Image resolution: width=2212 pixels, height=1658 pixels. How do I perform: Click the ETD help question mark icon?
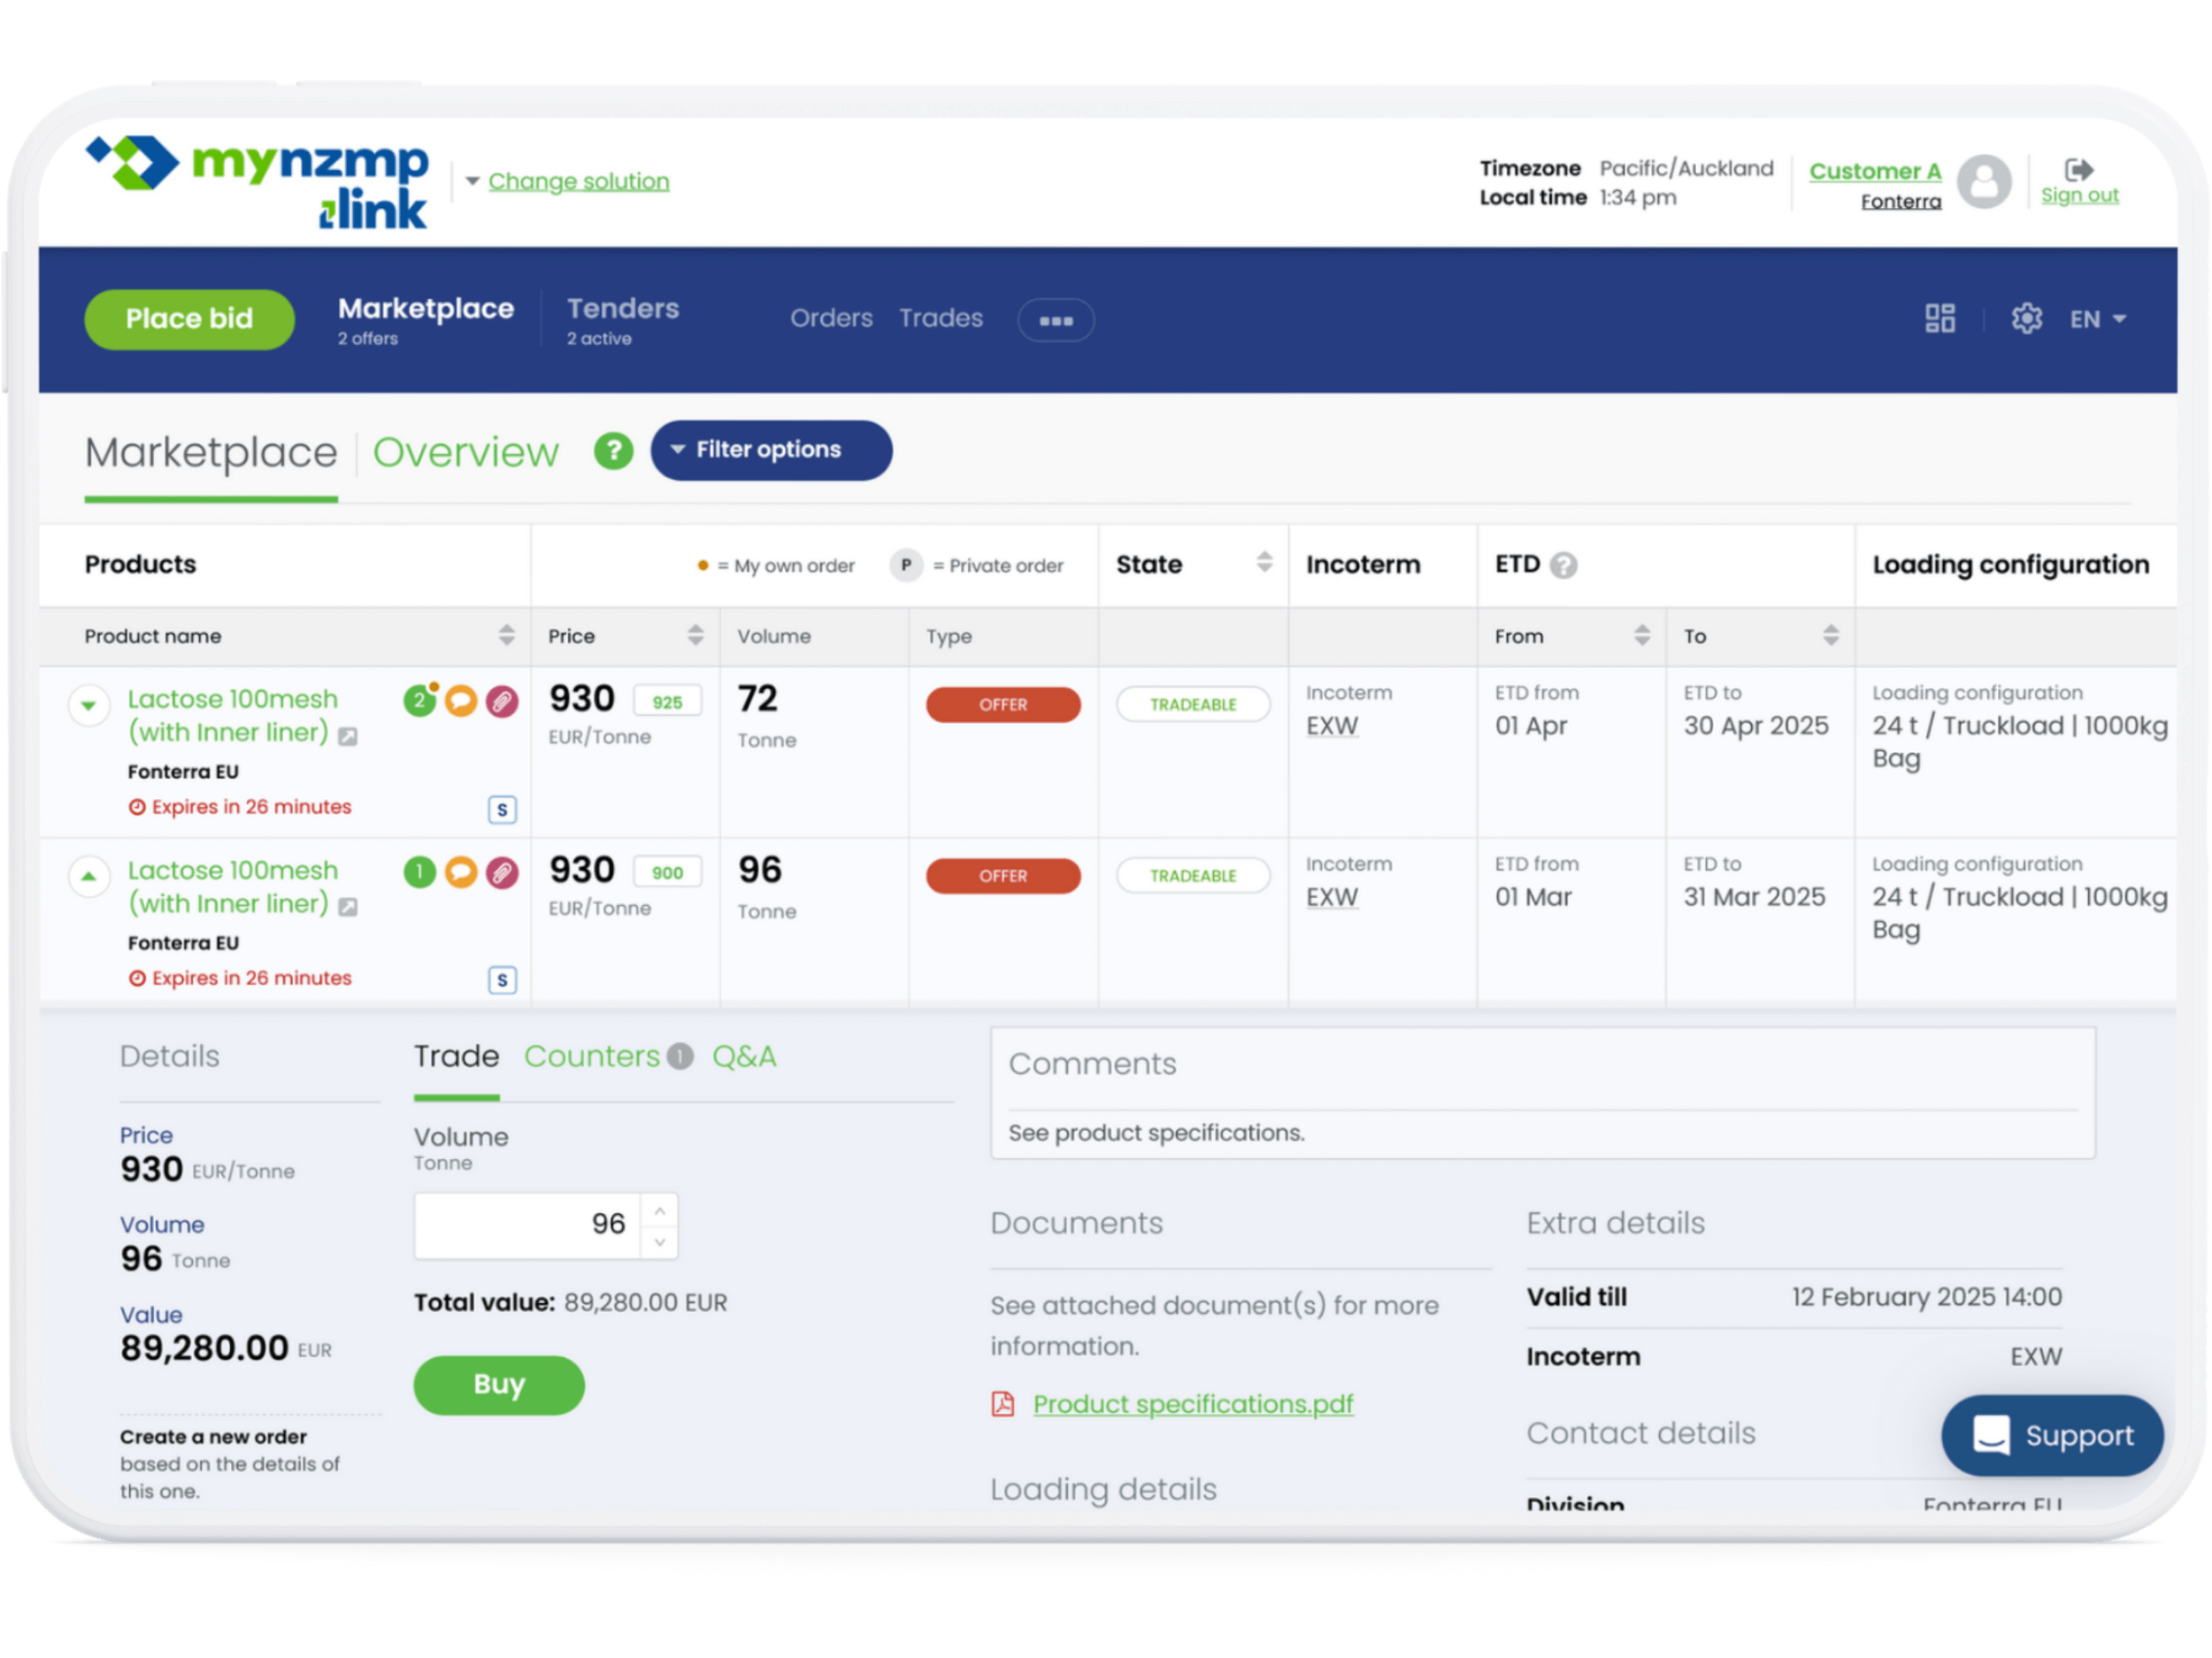click(1563, 566)
